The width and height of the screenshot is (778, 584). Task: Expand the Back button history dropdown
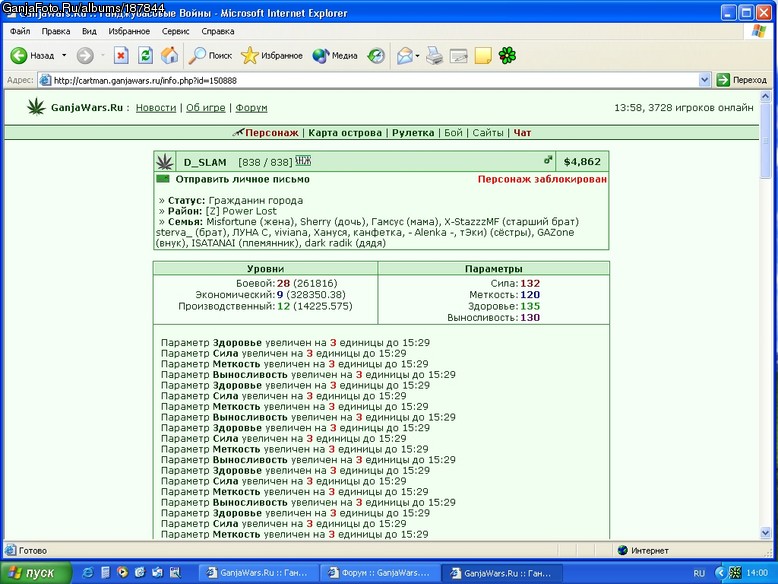[x=64, y=56]
